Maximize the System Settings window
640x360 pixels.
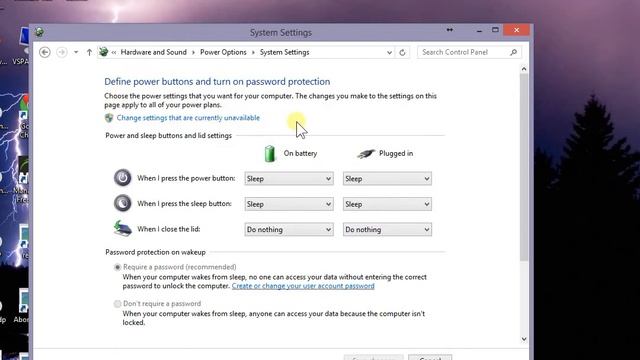pos(495,30)
